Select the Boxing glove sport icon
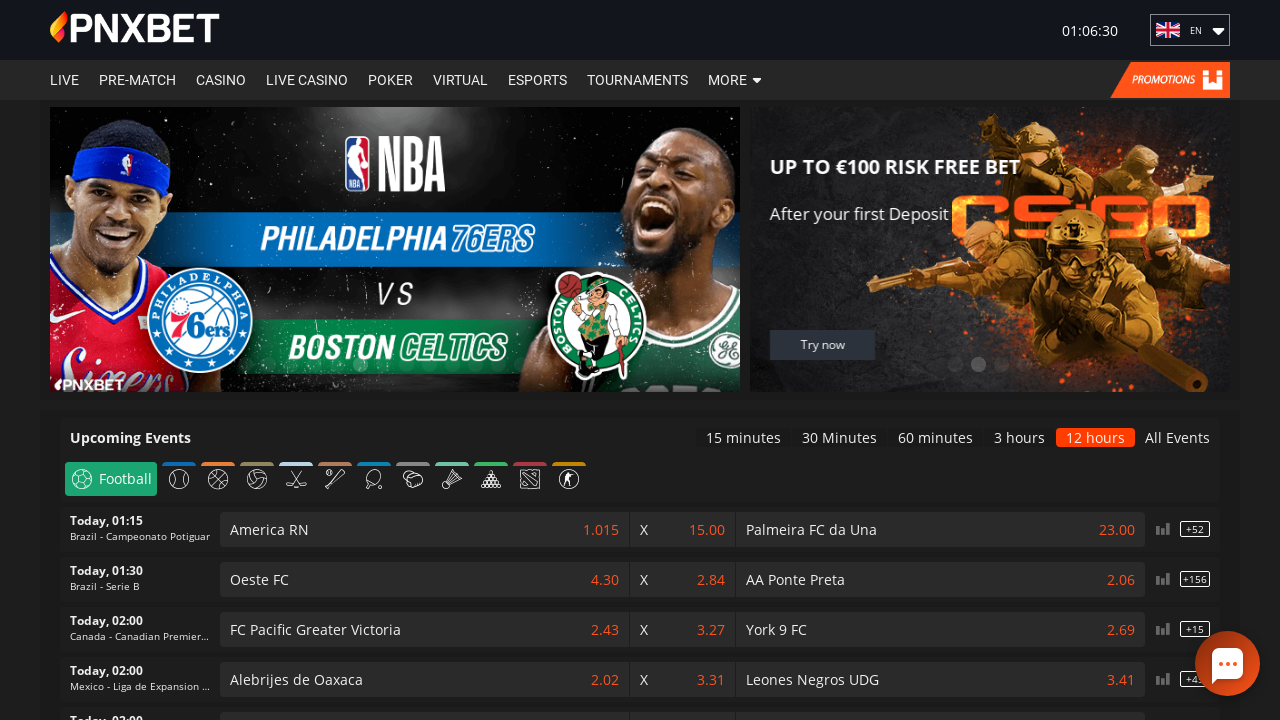 pyautogui.click(x=413, y=479)
